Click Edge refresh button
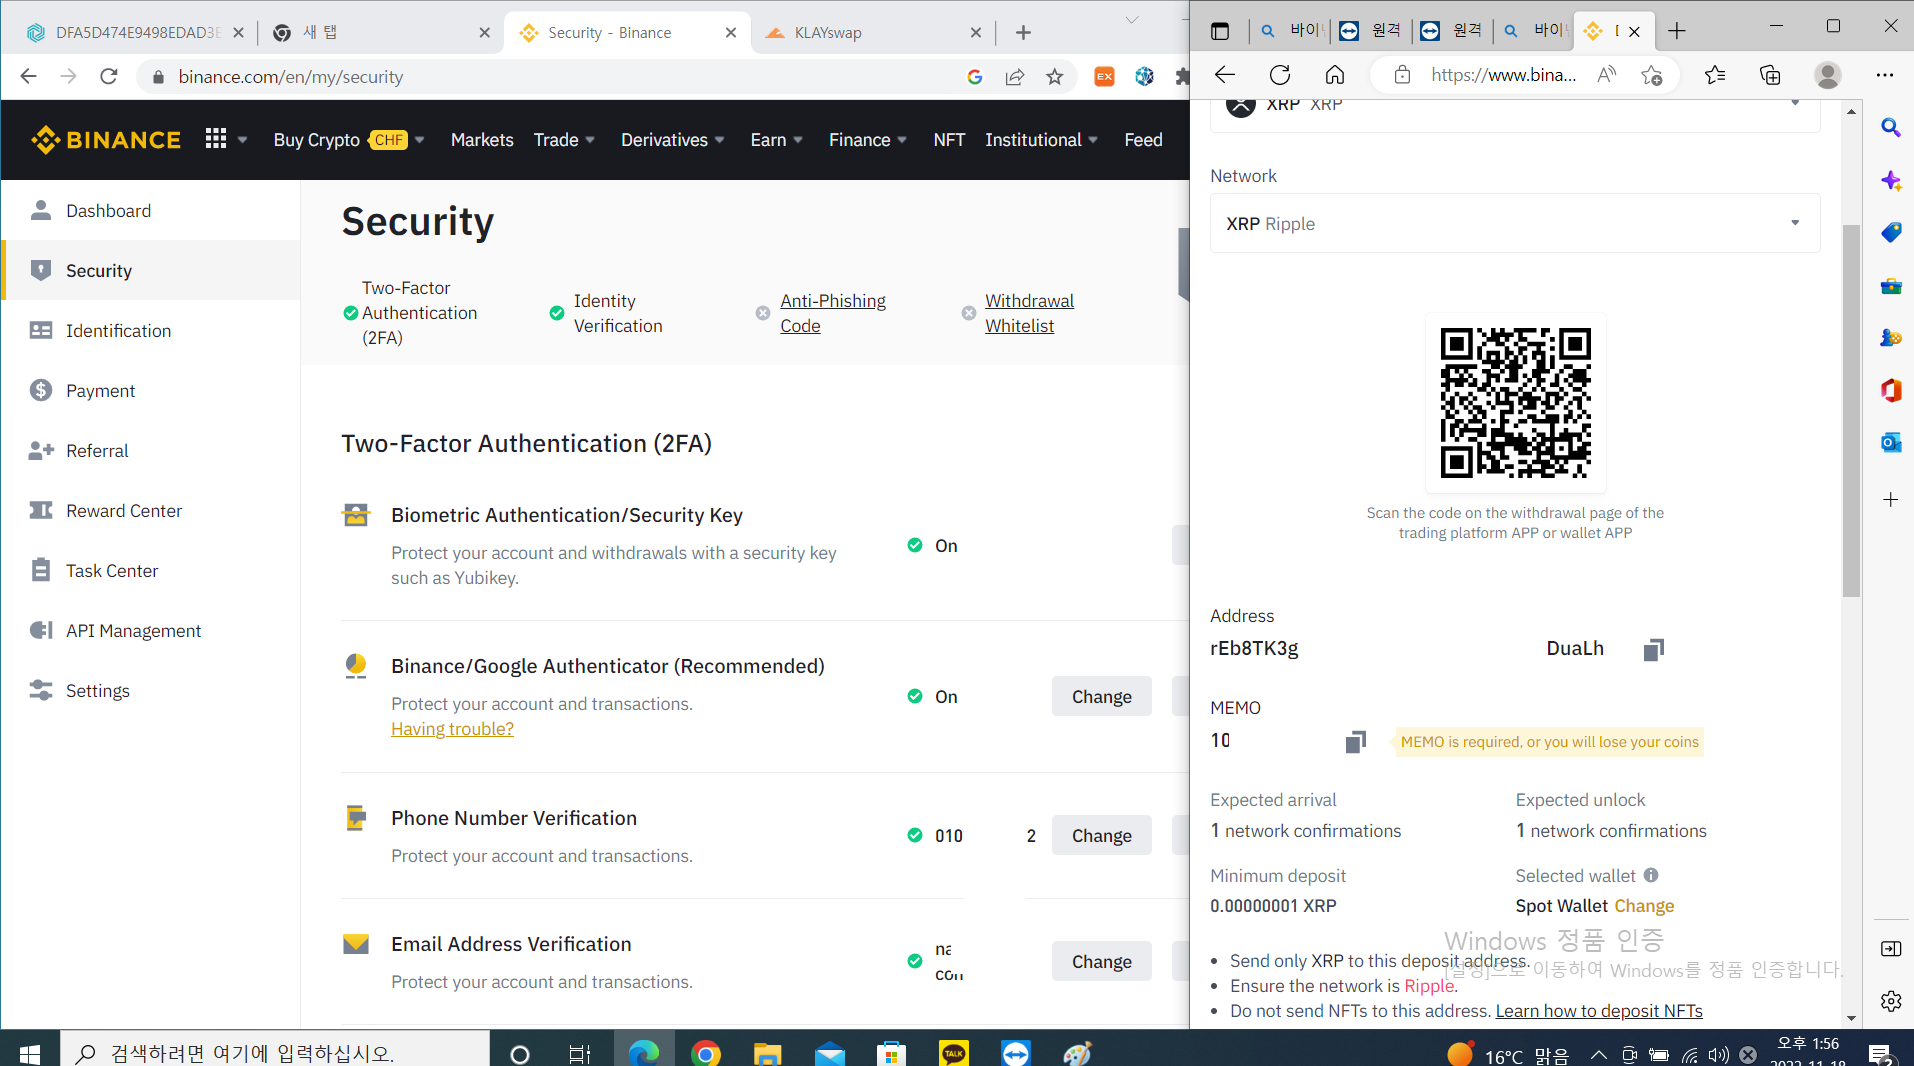Image resolution: width=1914 pixels, height=1066 pixels. point(1279,75)
